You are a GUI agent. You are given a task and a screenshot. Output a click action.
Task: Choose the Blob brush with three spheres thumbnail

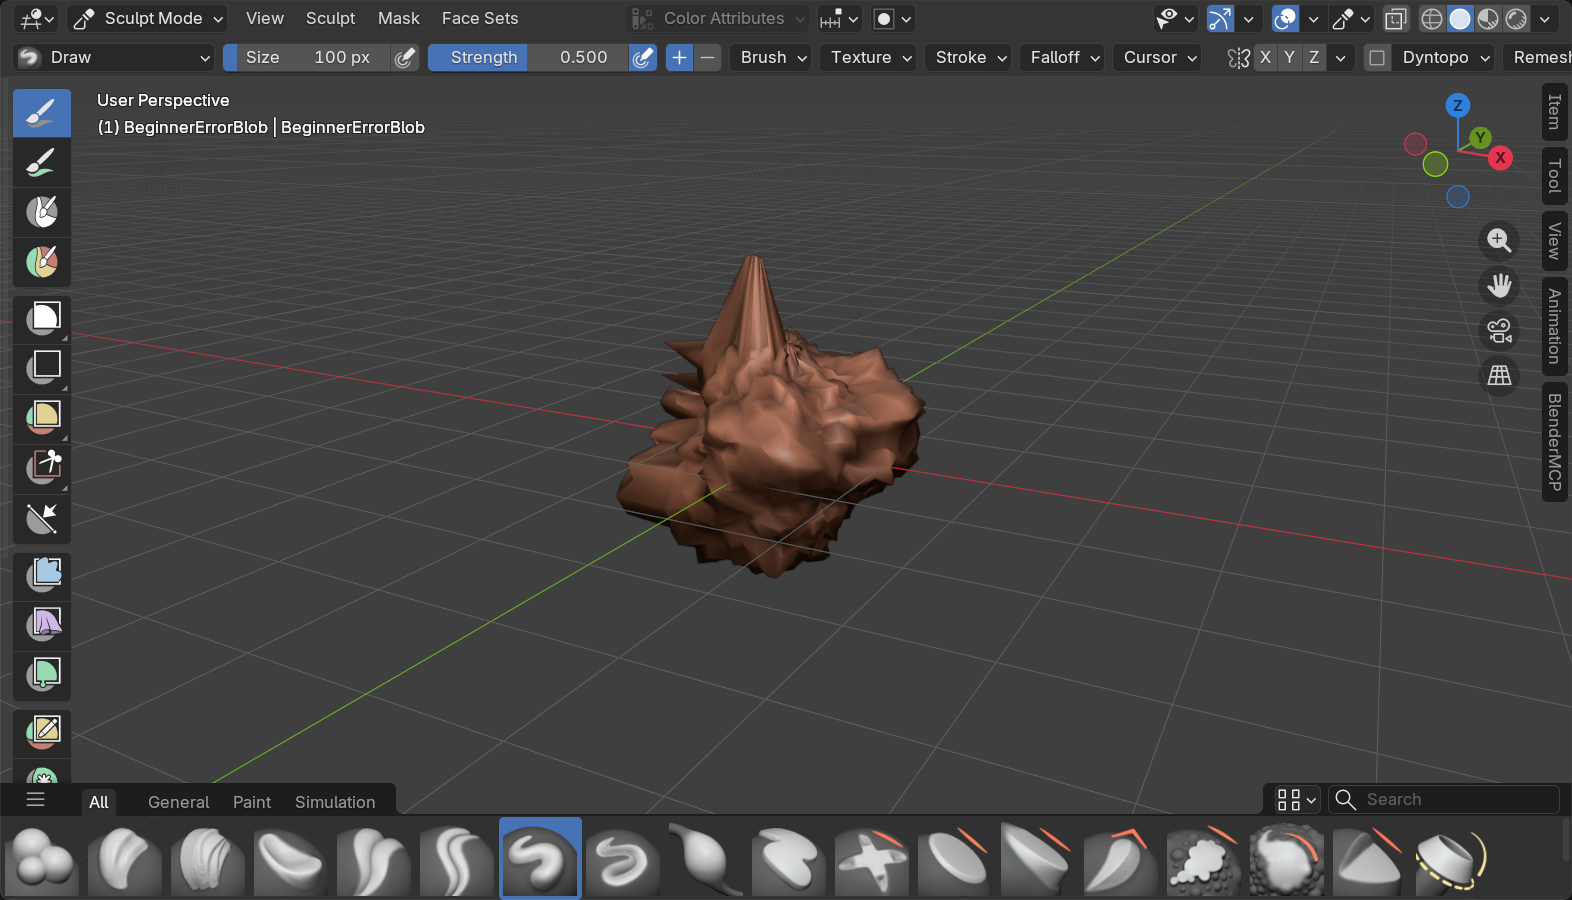click(41, 859)
